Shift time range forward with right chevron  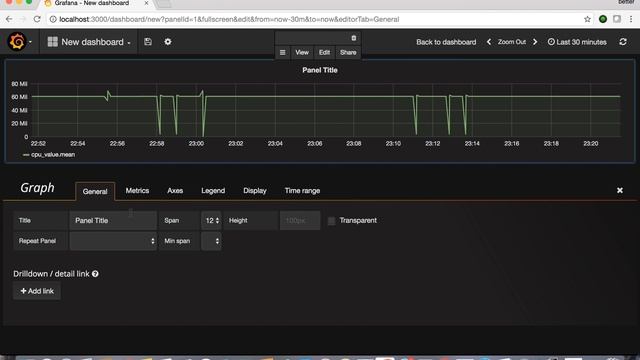535,42
